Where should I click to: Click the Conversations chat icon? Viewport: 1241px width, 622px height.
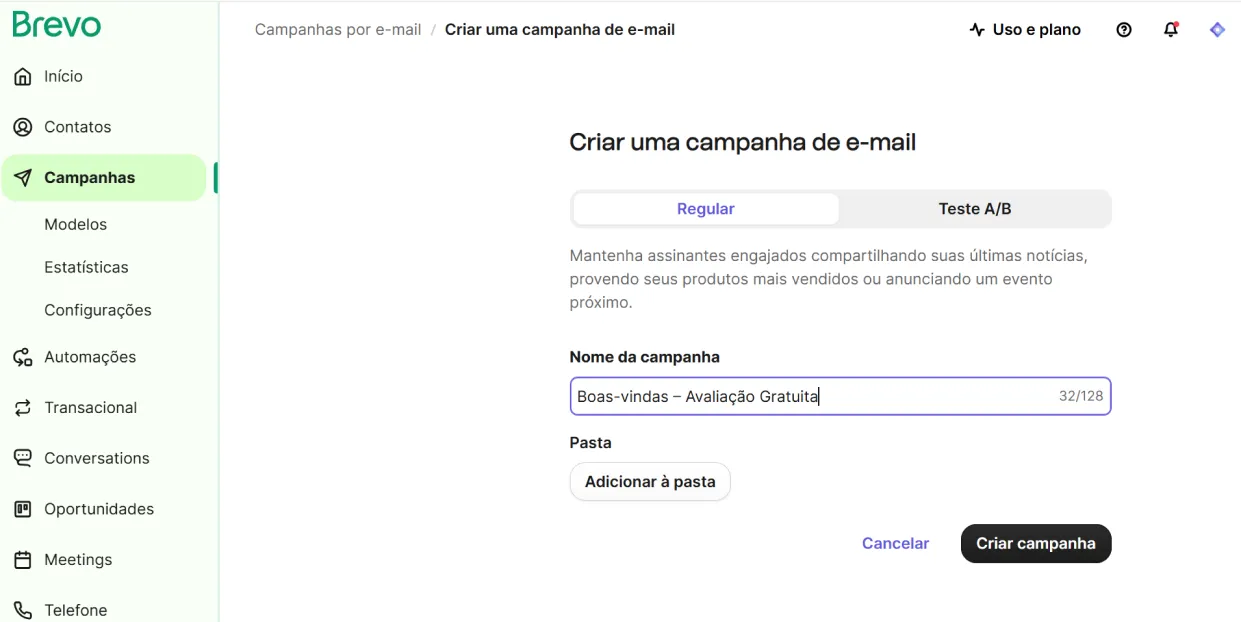coord(23,458)
